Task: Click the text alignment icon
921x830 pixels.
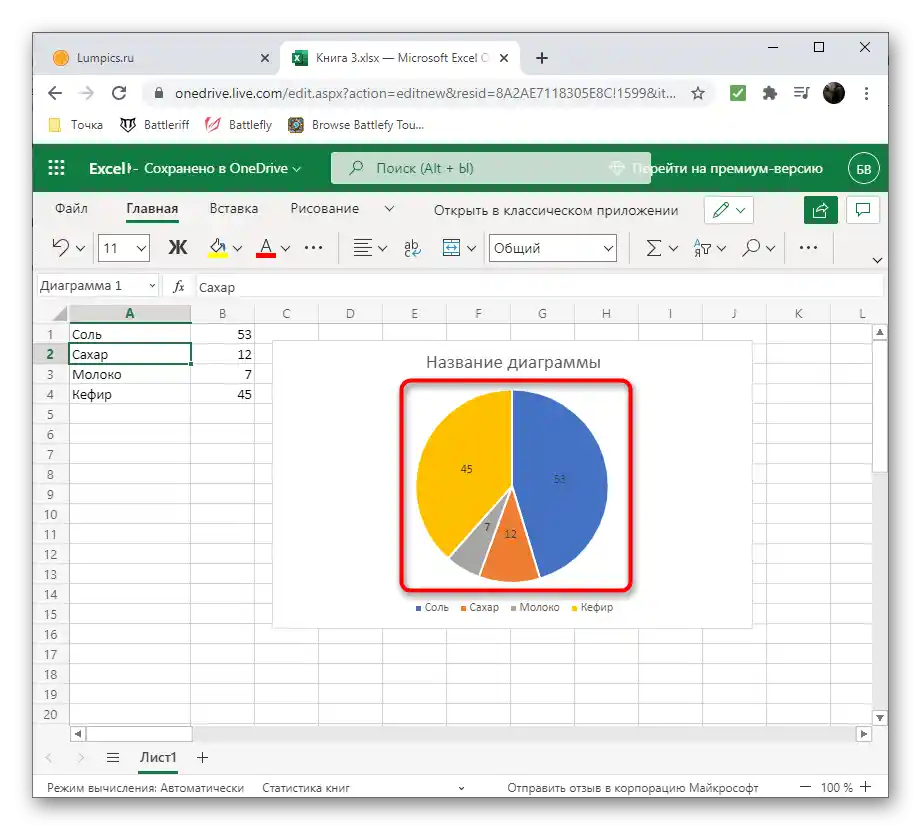Action: [362, 248]
